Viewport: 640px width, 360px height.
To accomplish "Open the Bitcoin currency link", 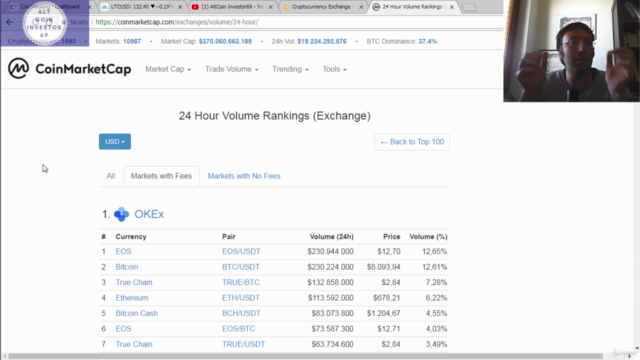I will (x=127, y=267).
